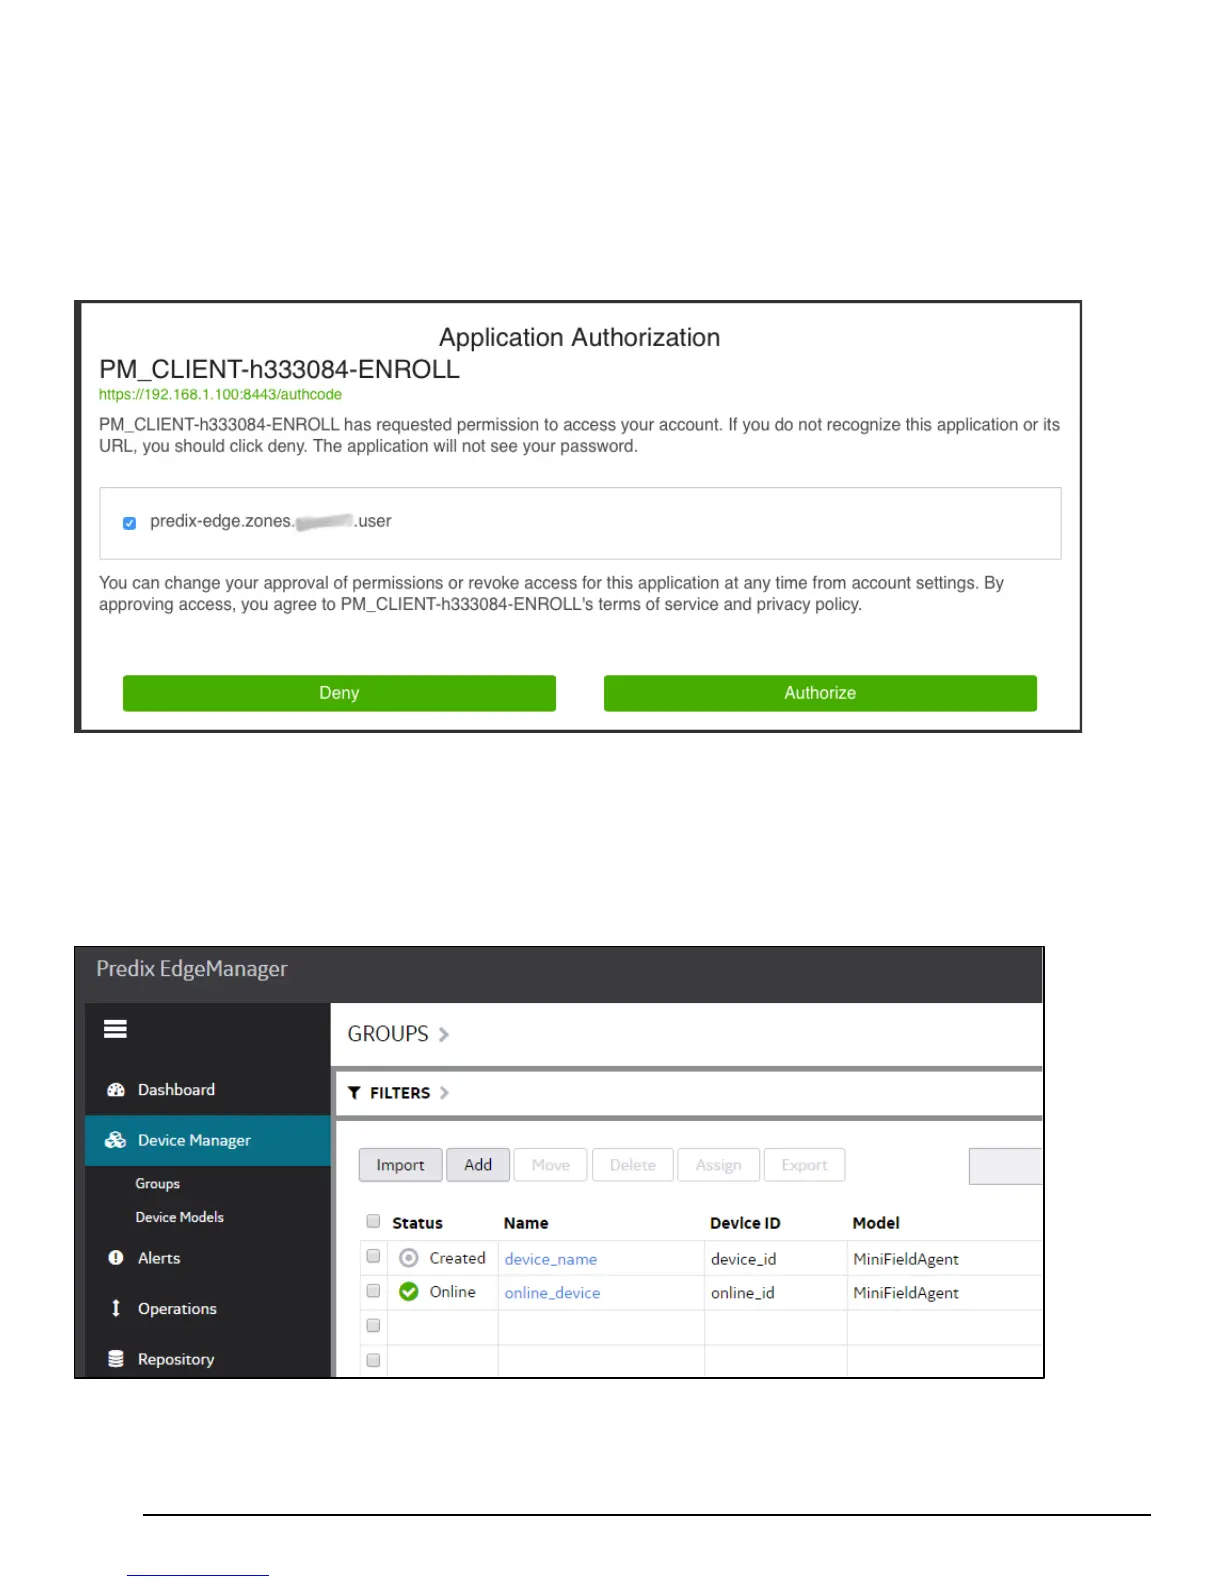This screenshot has width=1224, height=1584.
Task: Click the Operations arrows icon
Action: 116,1308
